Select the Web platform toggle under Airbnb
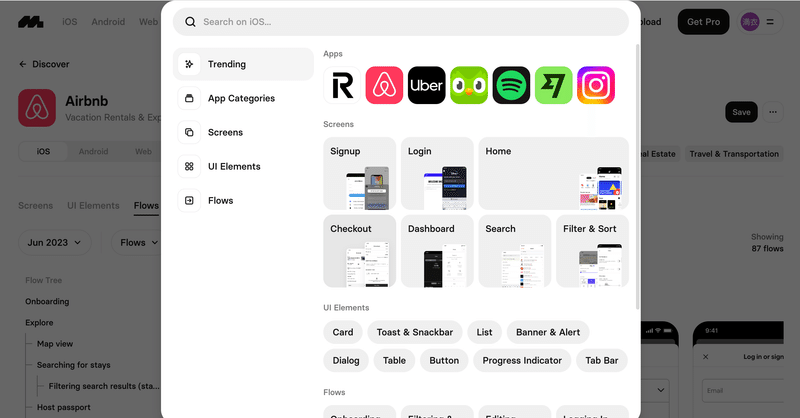Image resolution: width=800 pixels, height=418 pixels. point(143,152)
